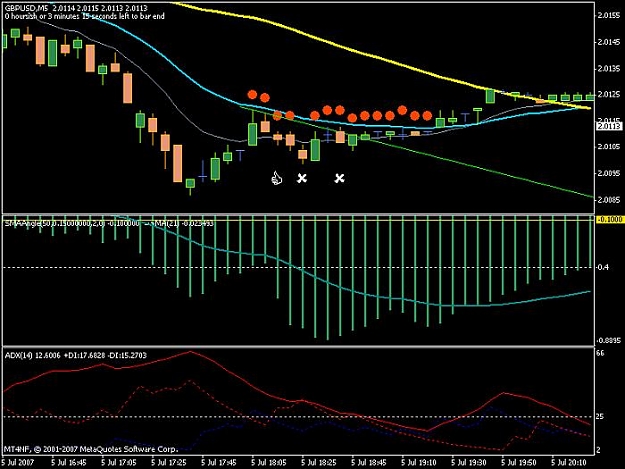The width and height of the screenshot is (625, 469).
Task: Click the '5 Jul 17:05' time label
Action: (x=118, y=463)
